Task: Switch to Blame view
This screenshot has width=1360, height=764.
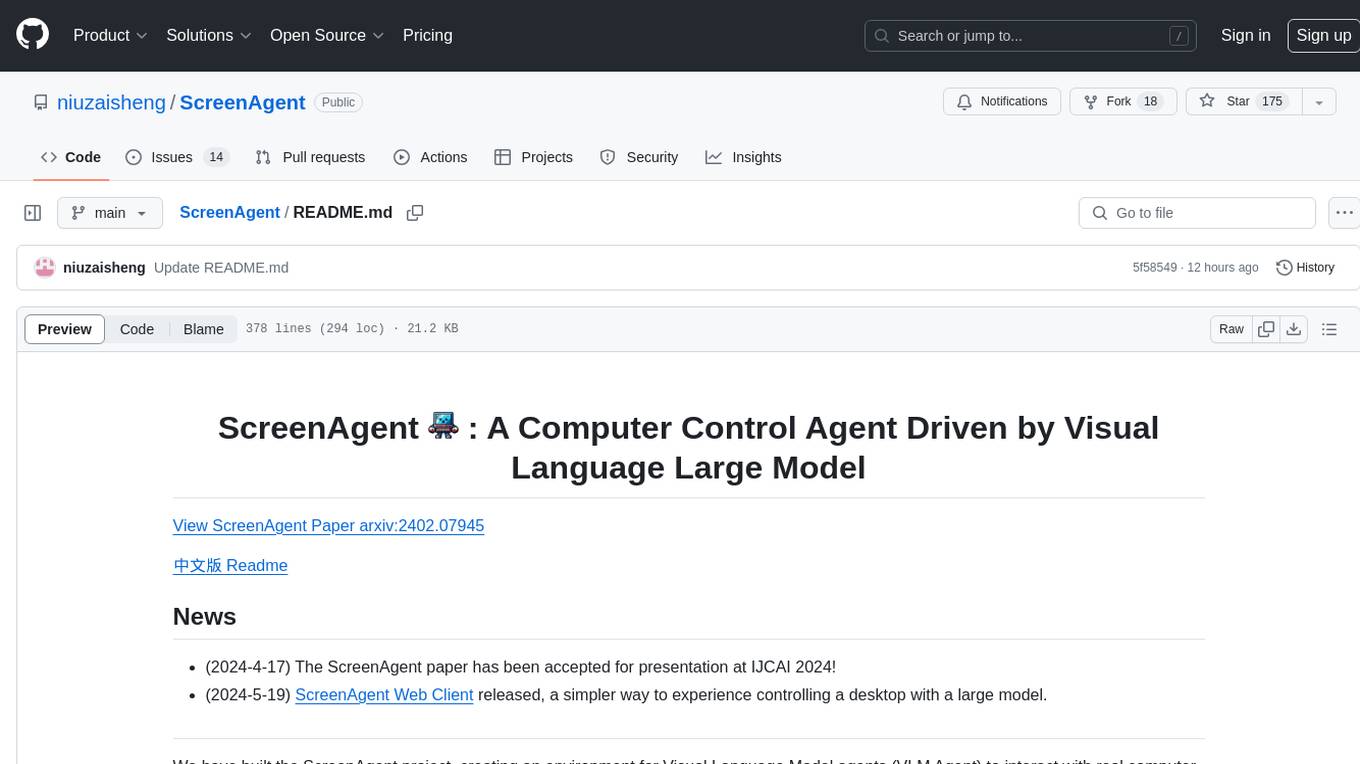Action: pyautogui.click(x=203, y=329)
